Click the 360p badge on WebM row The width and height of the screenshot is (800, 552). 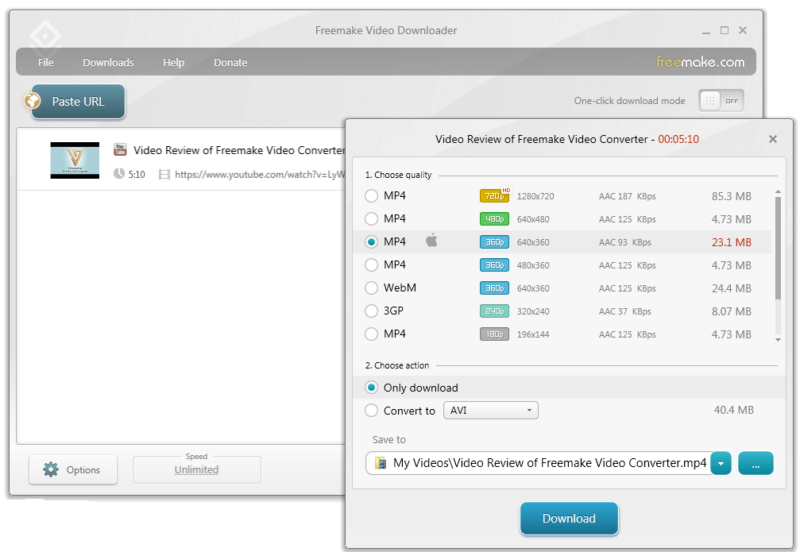[x=494, y=288]
